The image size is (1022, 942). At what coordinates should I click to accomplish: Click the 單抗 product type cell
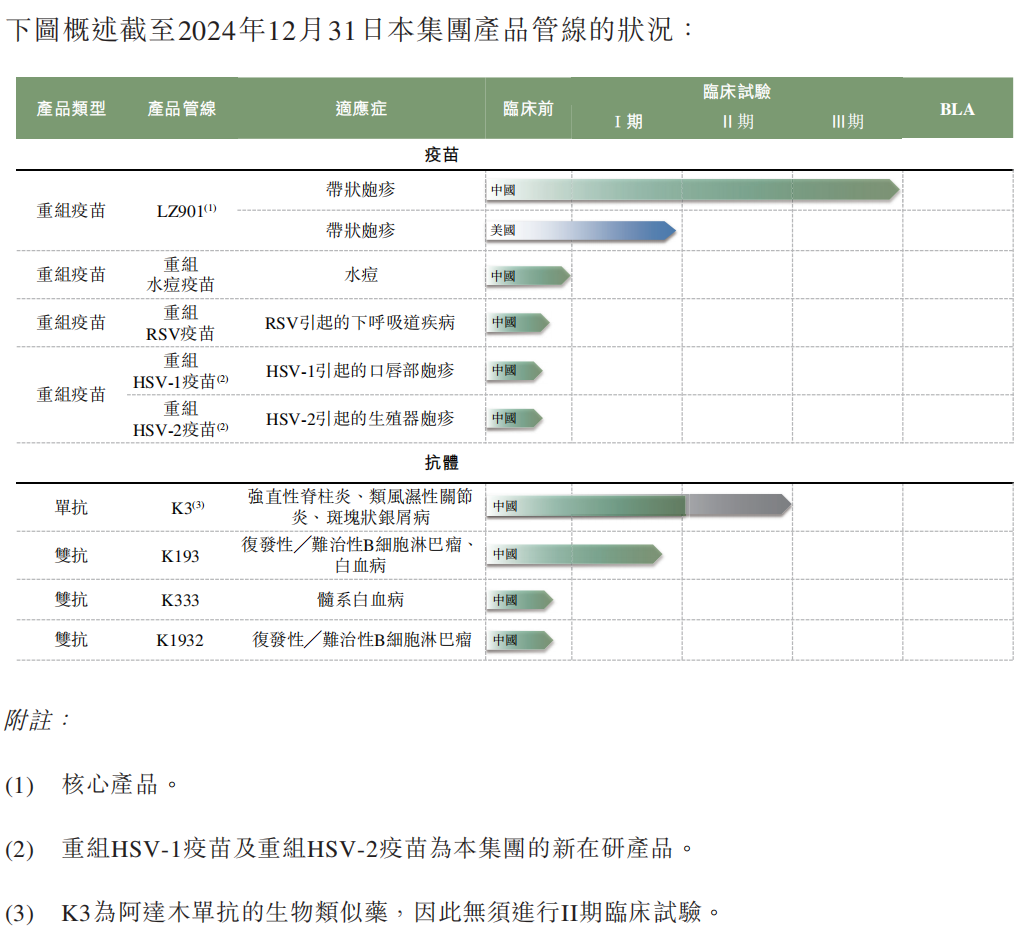click(x=71, y=508)
